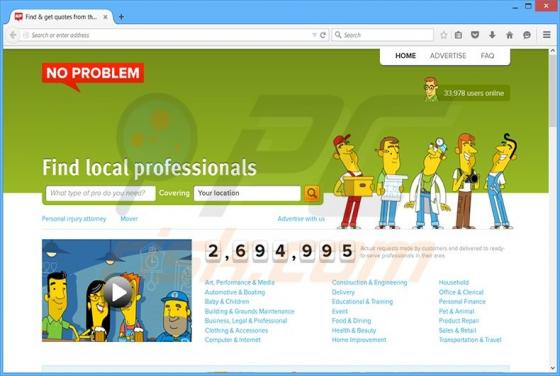Open 'Health & Beauty' category

tap(354, 330)
